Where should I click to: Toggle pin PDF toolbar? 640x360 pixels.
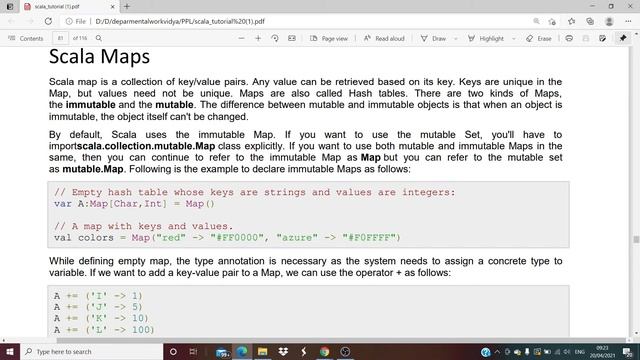point(623,38)
